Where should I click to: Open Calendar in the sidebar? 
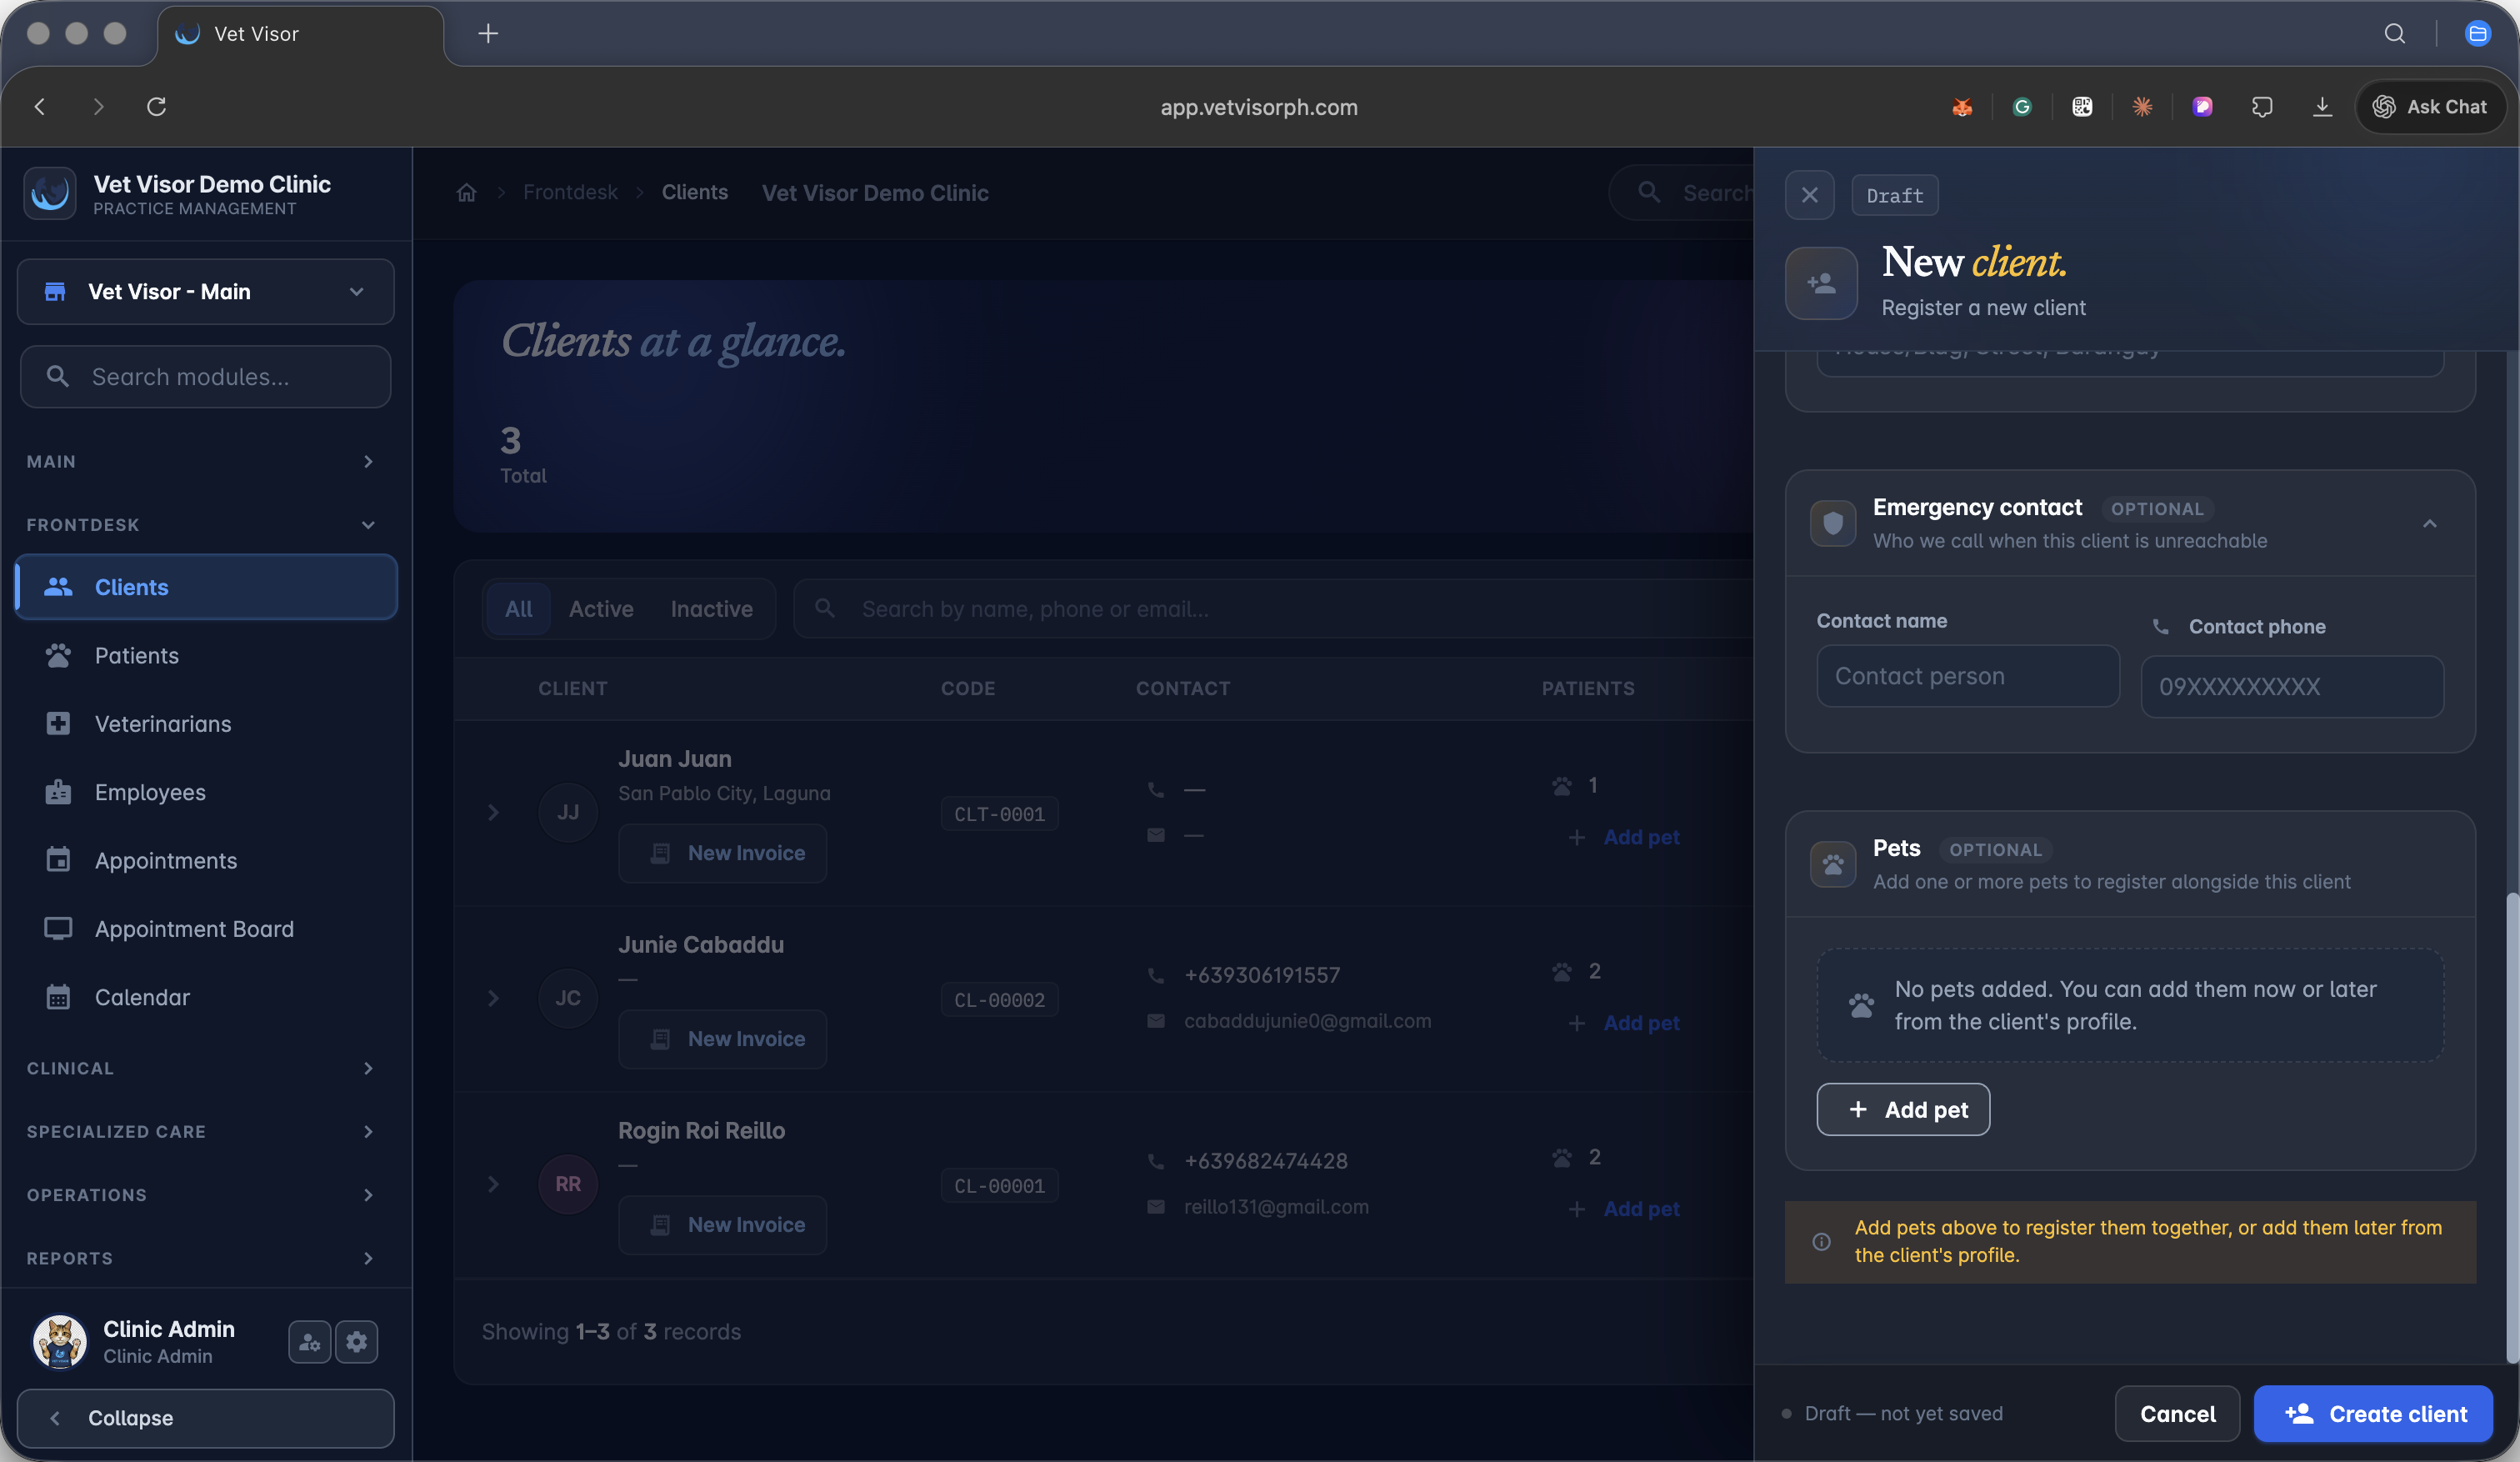click(x=206, y=997)
